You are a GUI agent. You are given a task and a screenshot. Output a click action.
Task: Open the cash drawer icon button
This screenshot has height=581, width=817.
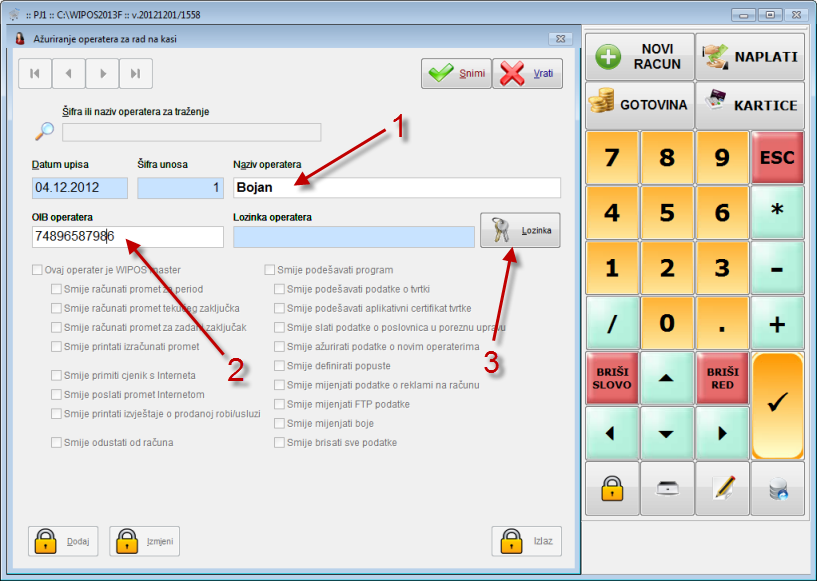pos(667,488)
